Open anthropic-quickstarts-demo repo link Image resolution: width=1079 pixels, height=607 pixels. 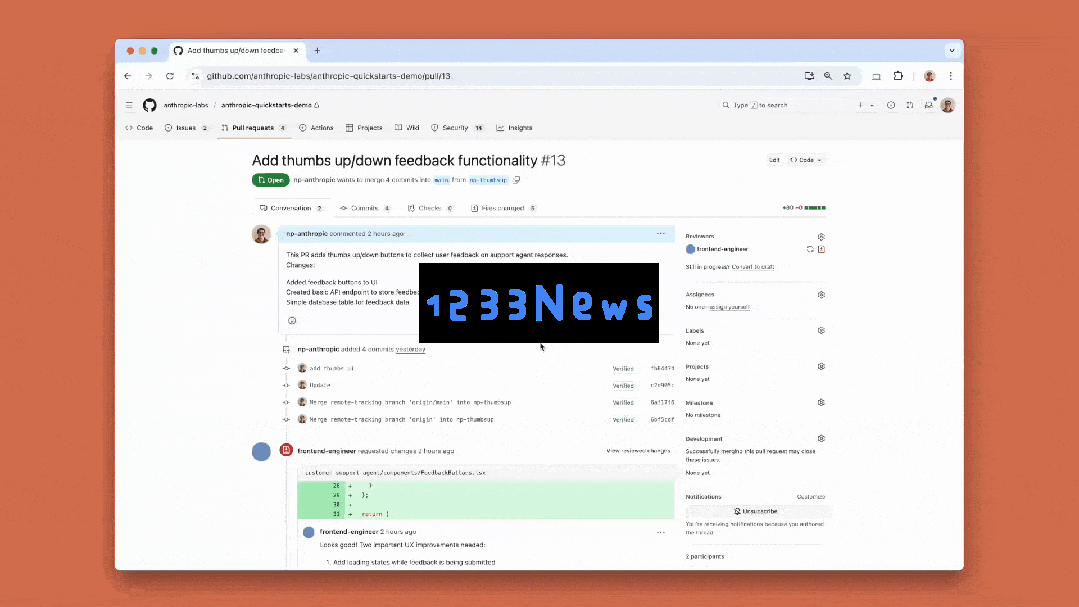coord(266,105)
